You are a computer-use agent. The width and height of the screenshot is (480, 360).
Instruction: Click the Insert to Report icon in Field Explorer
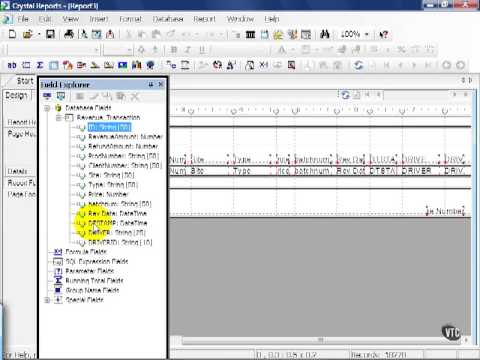click(47, 97)
